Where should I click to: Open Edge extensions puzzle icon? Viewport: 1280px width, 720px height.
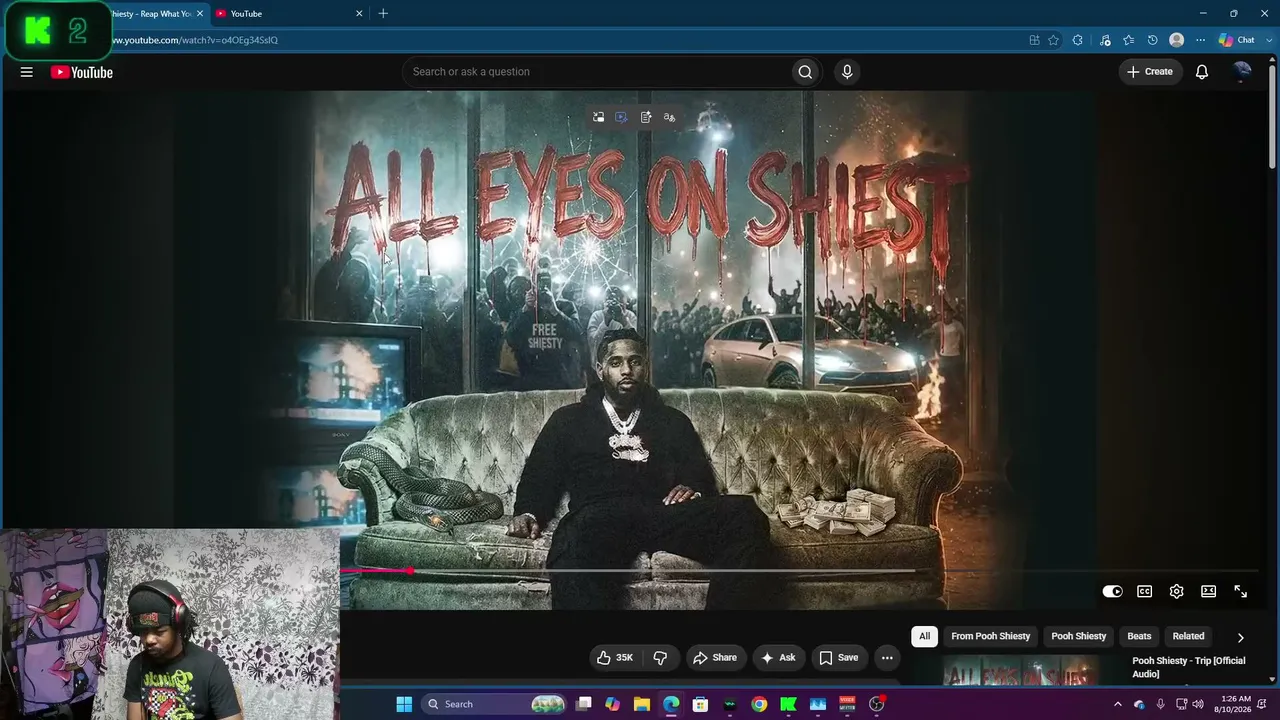(x=1077, y=40)
